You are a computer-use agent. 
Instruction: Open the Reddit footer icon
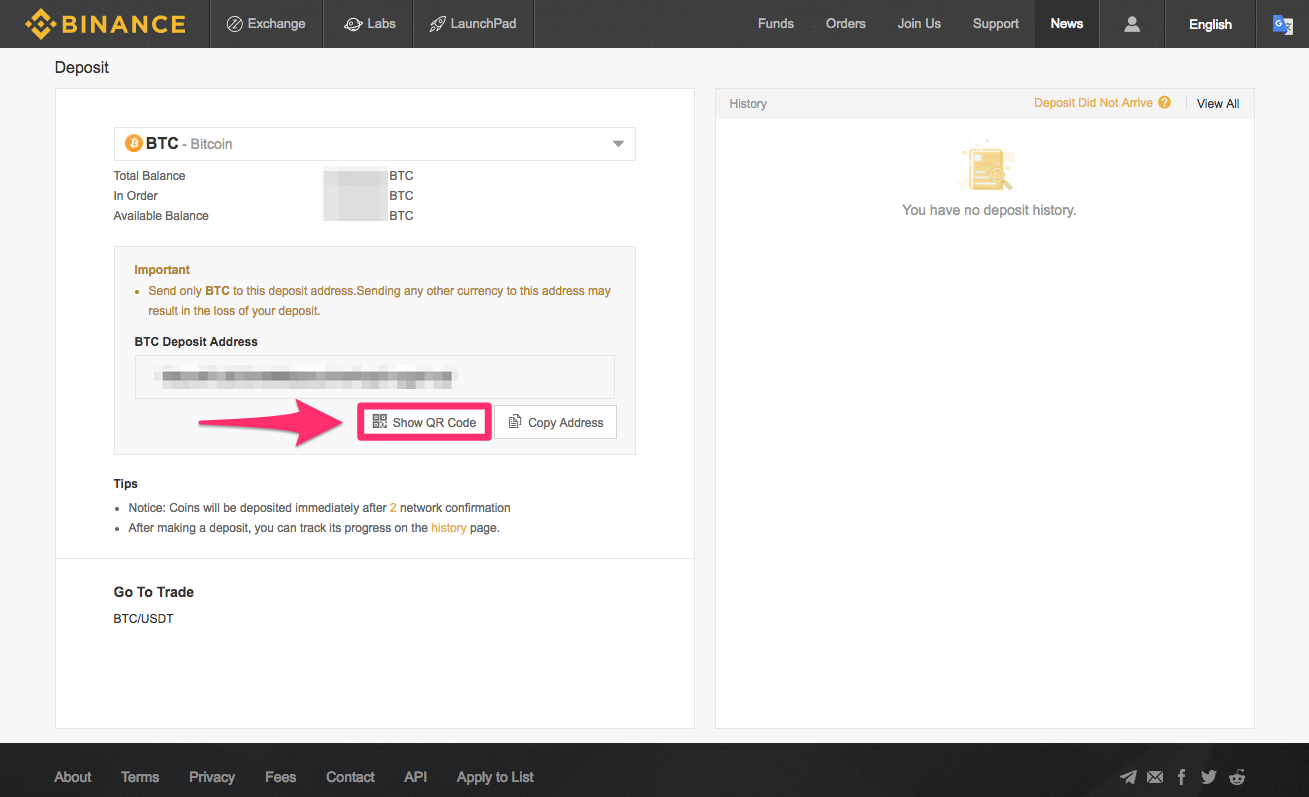click(1237, 777)
